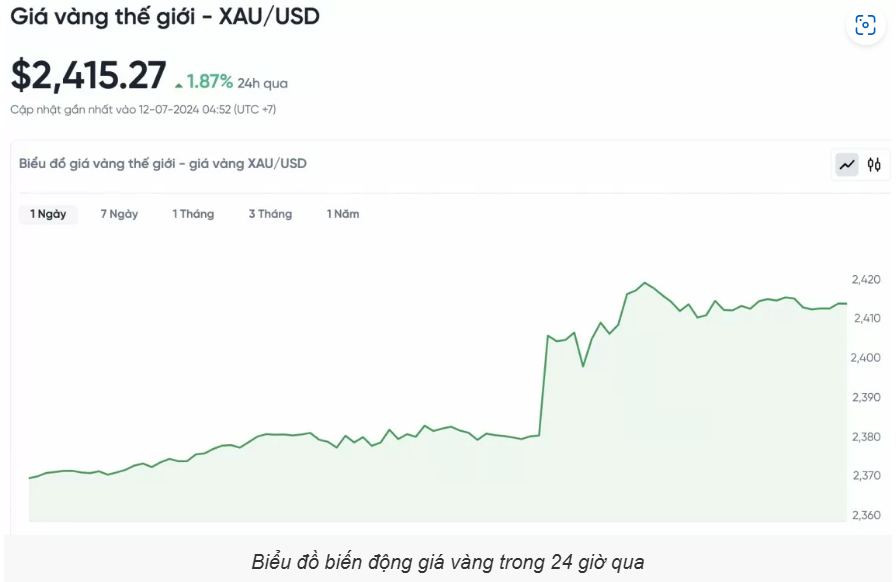Click the 2,390 y-axis label
The width and height of the screenshot is (896, 582).
[866, 397]
